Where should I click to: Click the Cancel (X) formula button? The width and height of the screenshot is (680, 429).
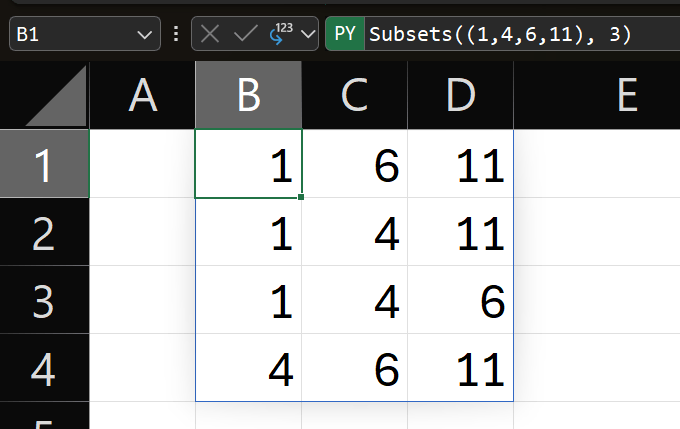tap(210, 34)
